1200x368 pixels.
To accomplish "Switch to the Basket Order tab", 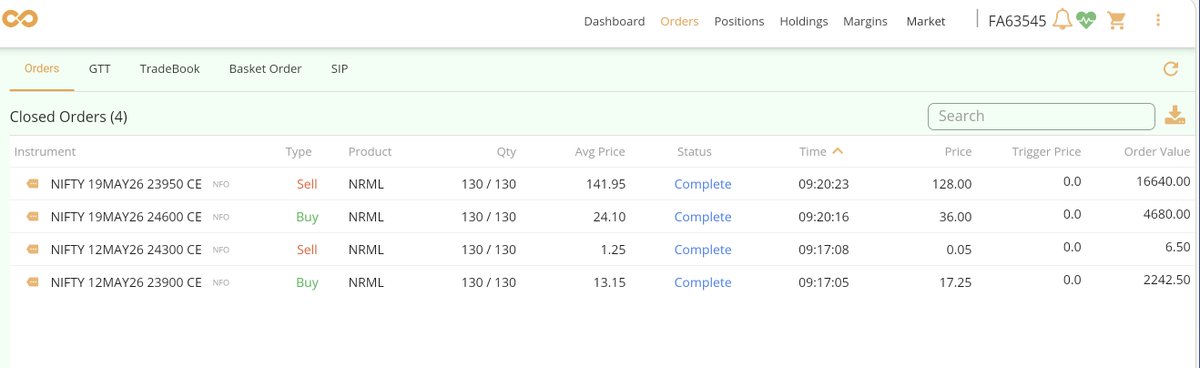I will (265, 69).
